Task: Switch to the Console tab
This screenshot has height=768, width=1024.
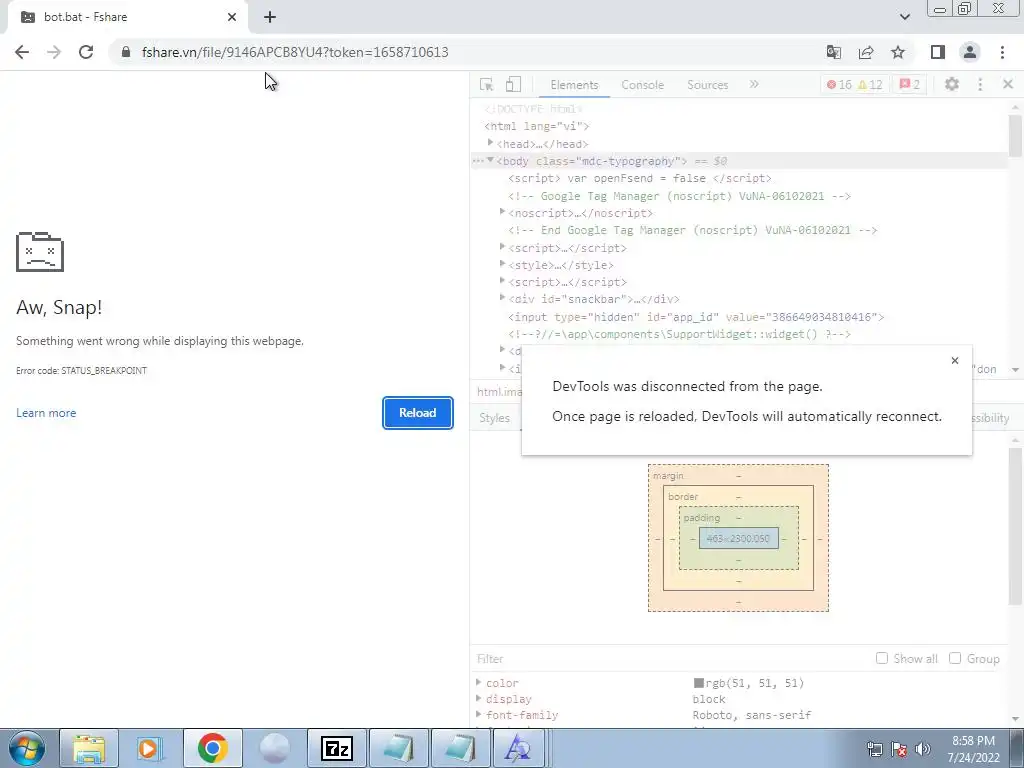Action: point(643,85)
